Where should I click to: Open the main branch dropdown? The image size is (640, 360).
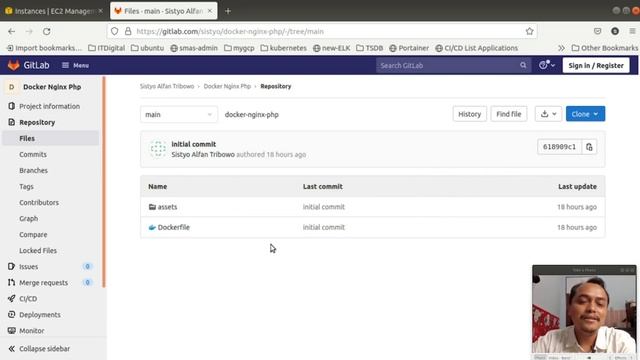(x=179, y=114)
